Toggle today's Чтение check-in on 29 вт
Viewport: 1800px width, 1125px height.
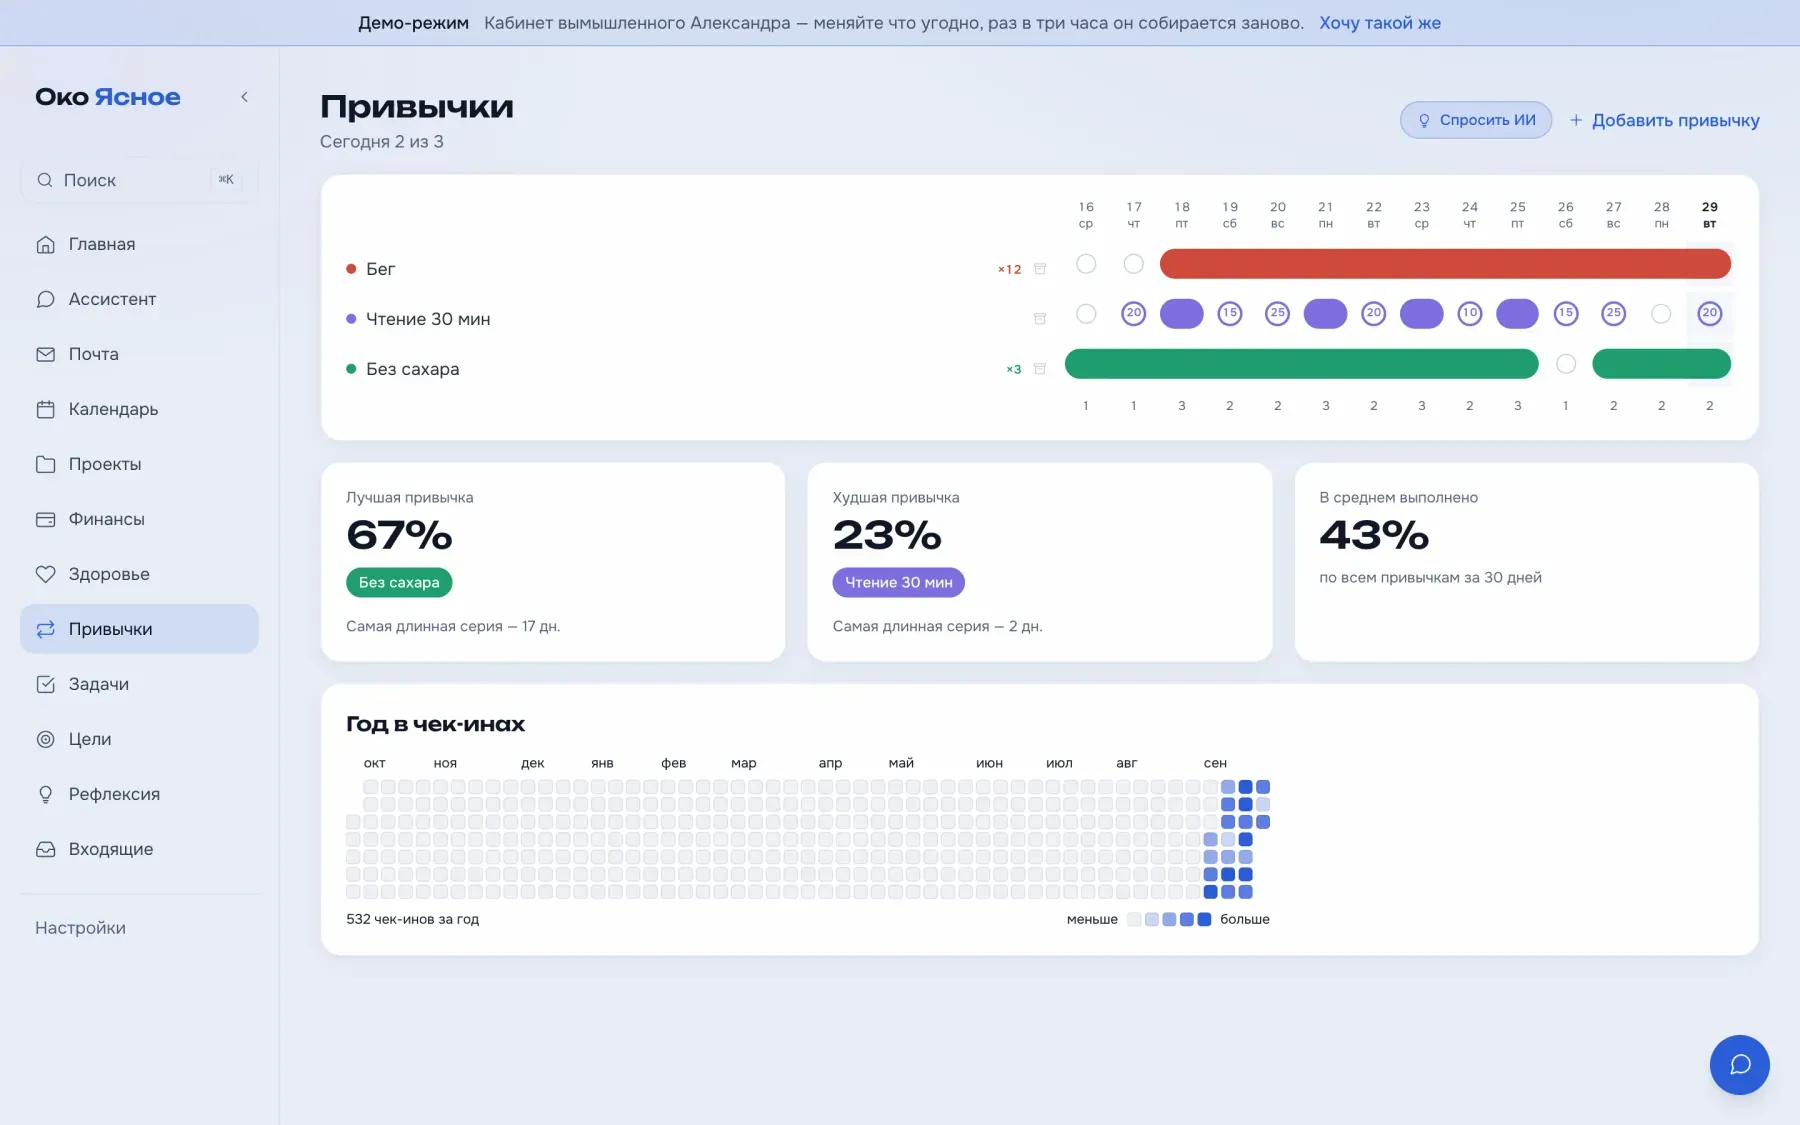(1709, 314)
